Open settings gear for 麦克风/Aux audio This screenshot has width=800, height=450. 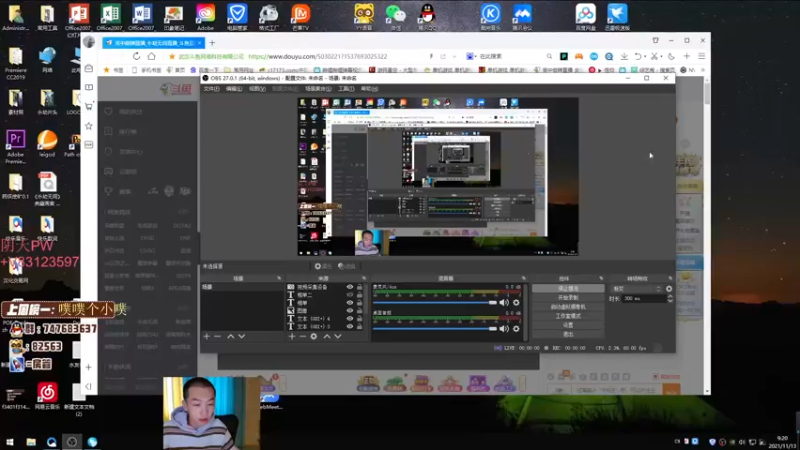click(x=516, y=303)
